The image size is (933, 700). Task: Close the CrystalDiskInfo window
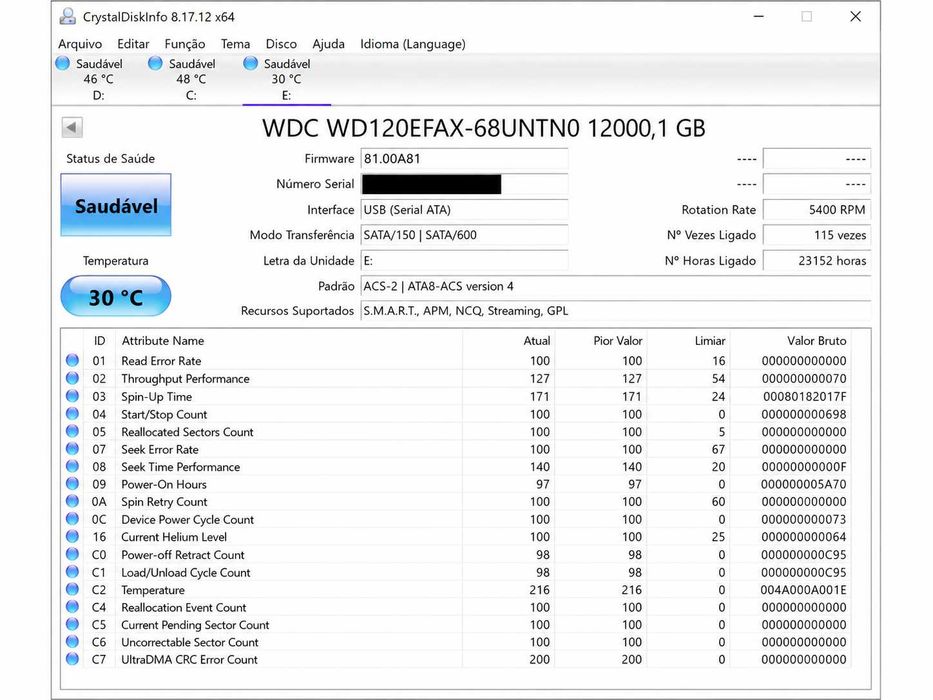coord(855,17)
